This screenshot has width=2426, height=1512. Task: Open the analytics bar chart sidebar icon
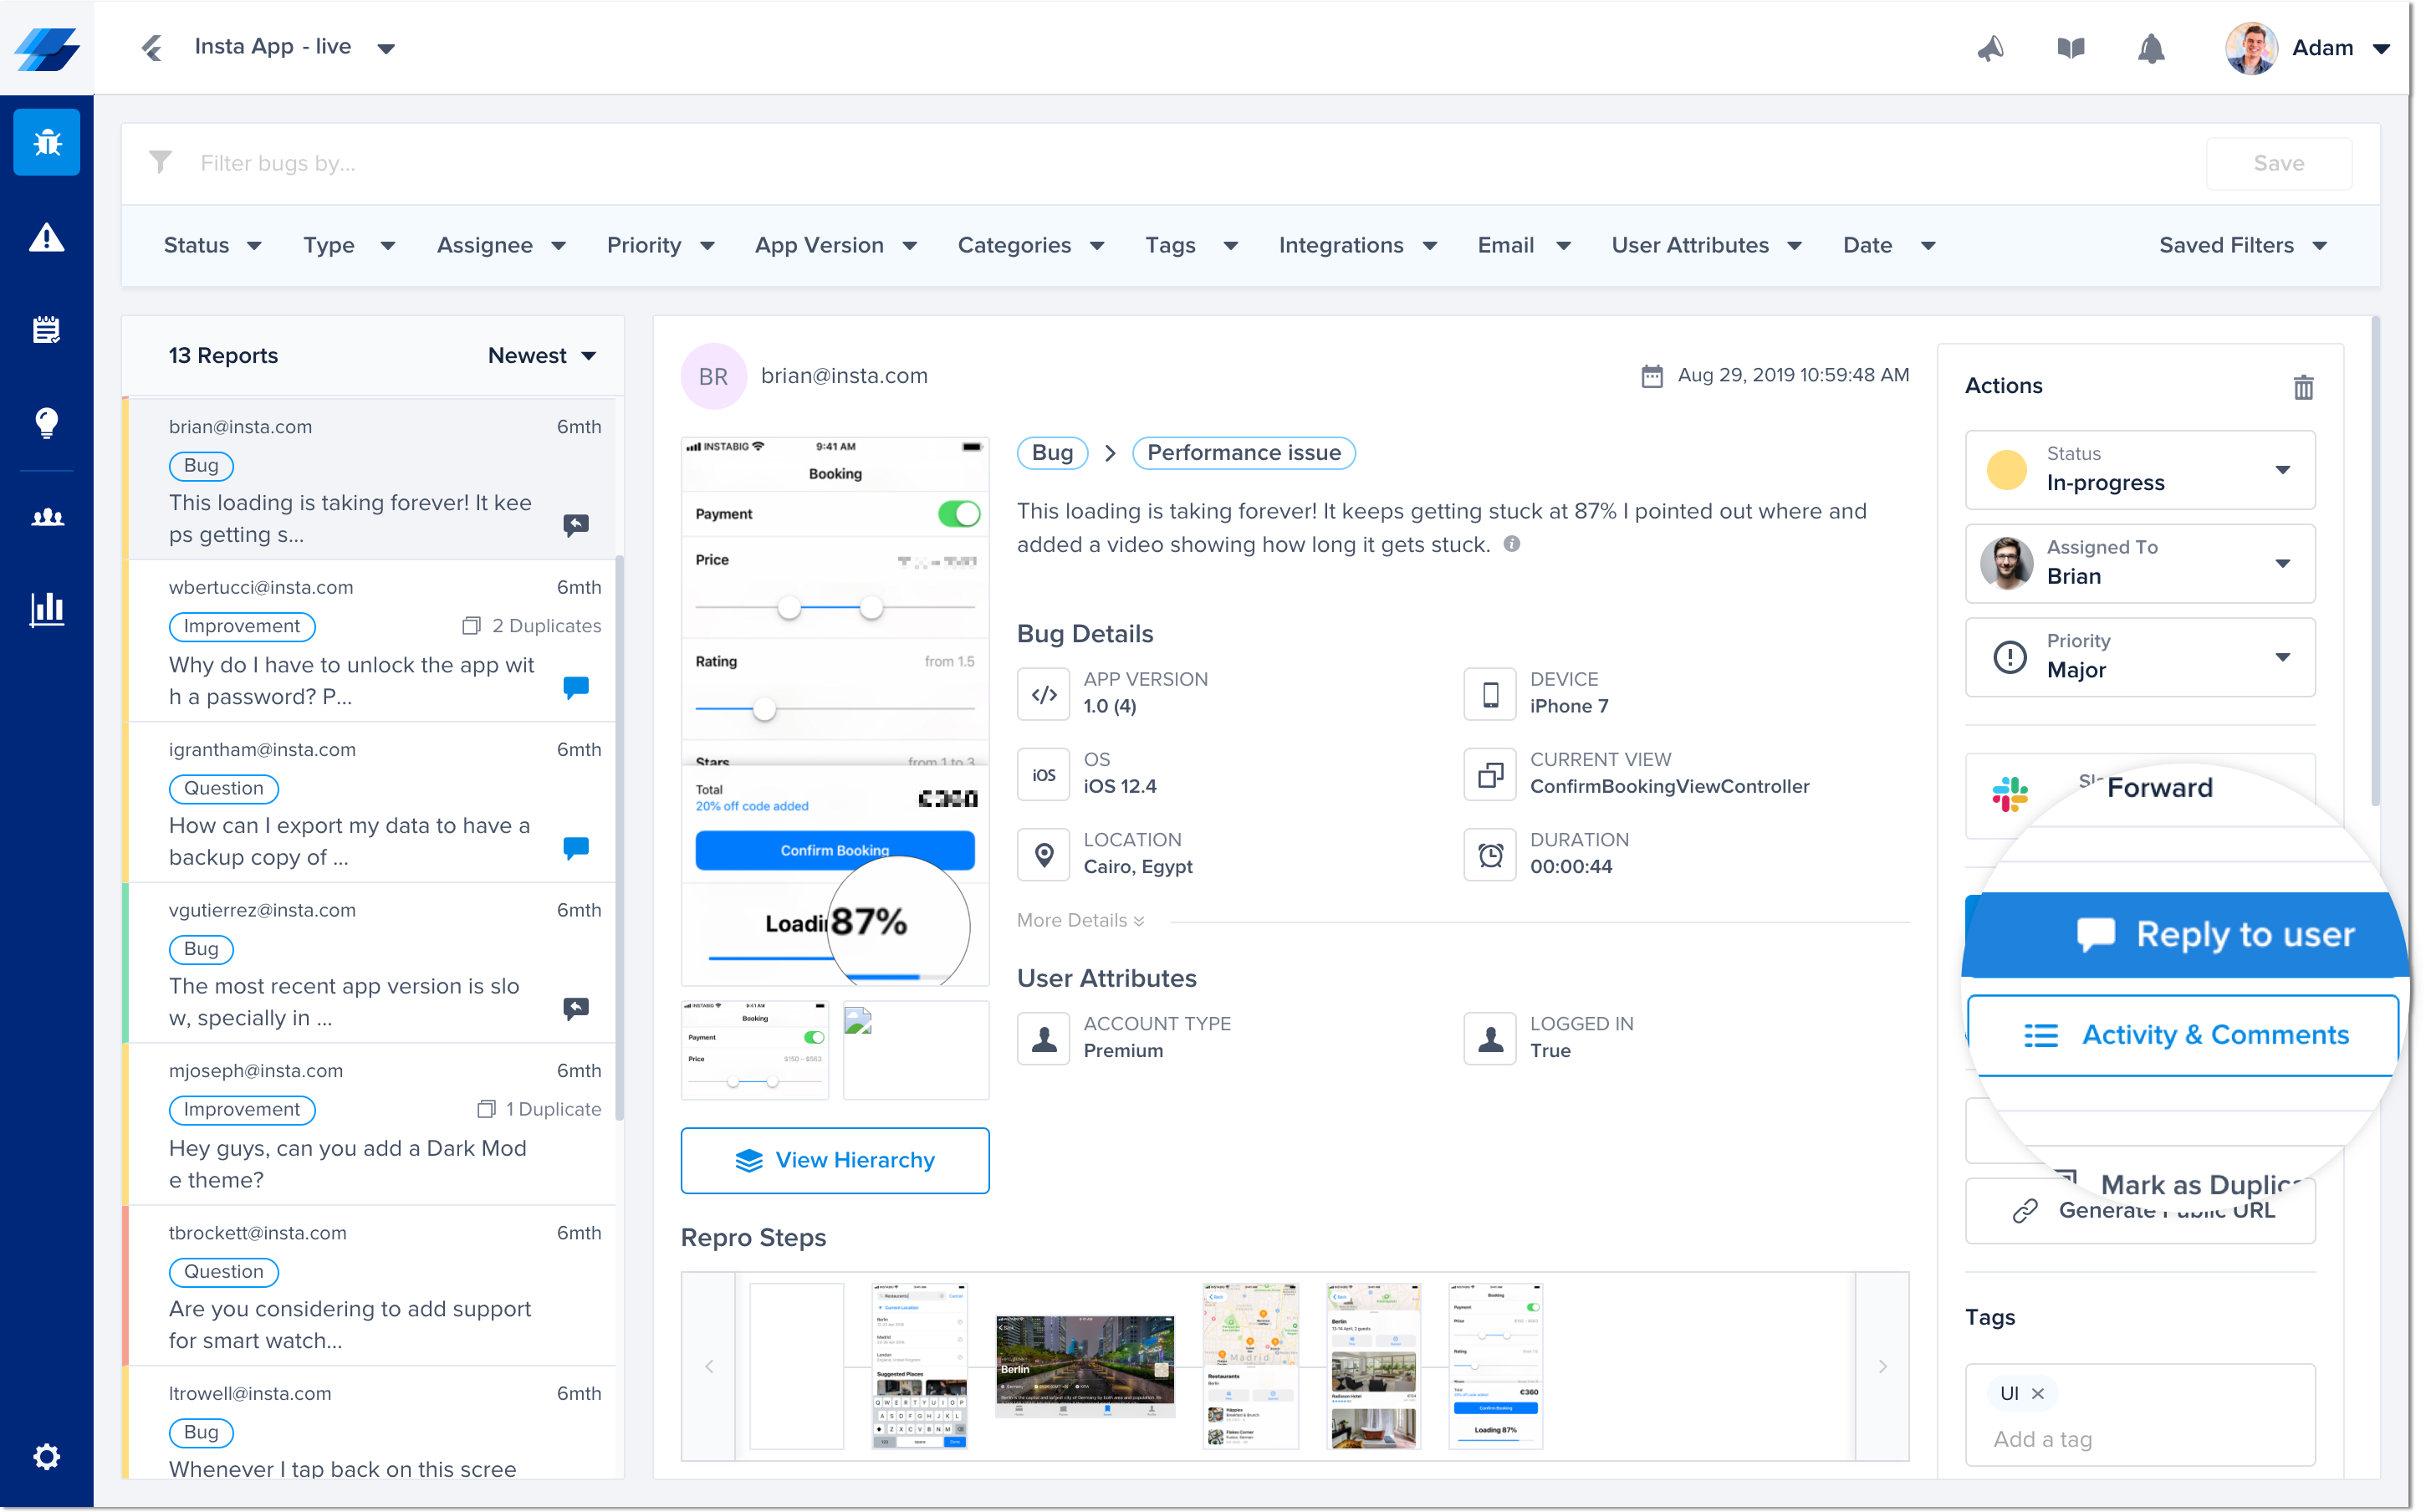pyautogui.click(x=46, y=608)
